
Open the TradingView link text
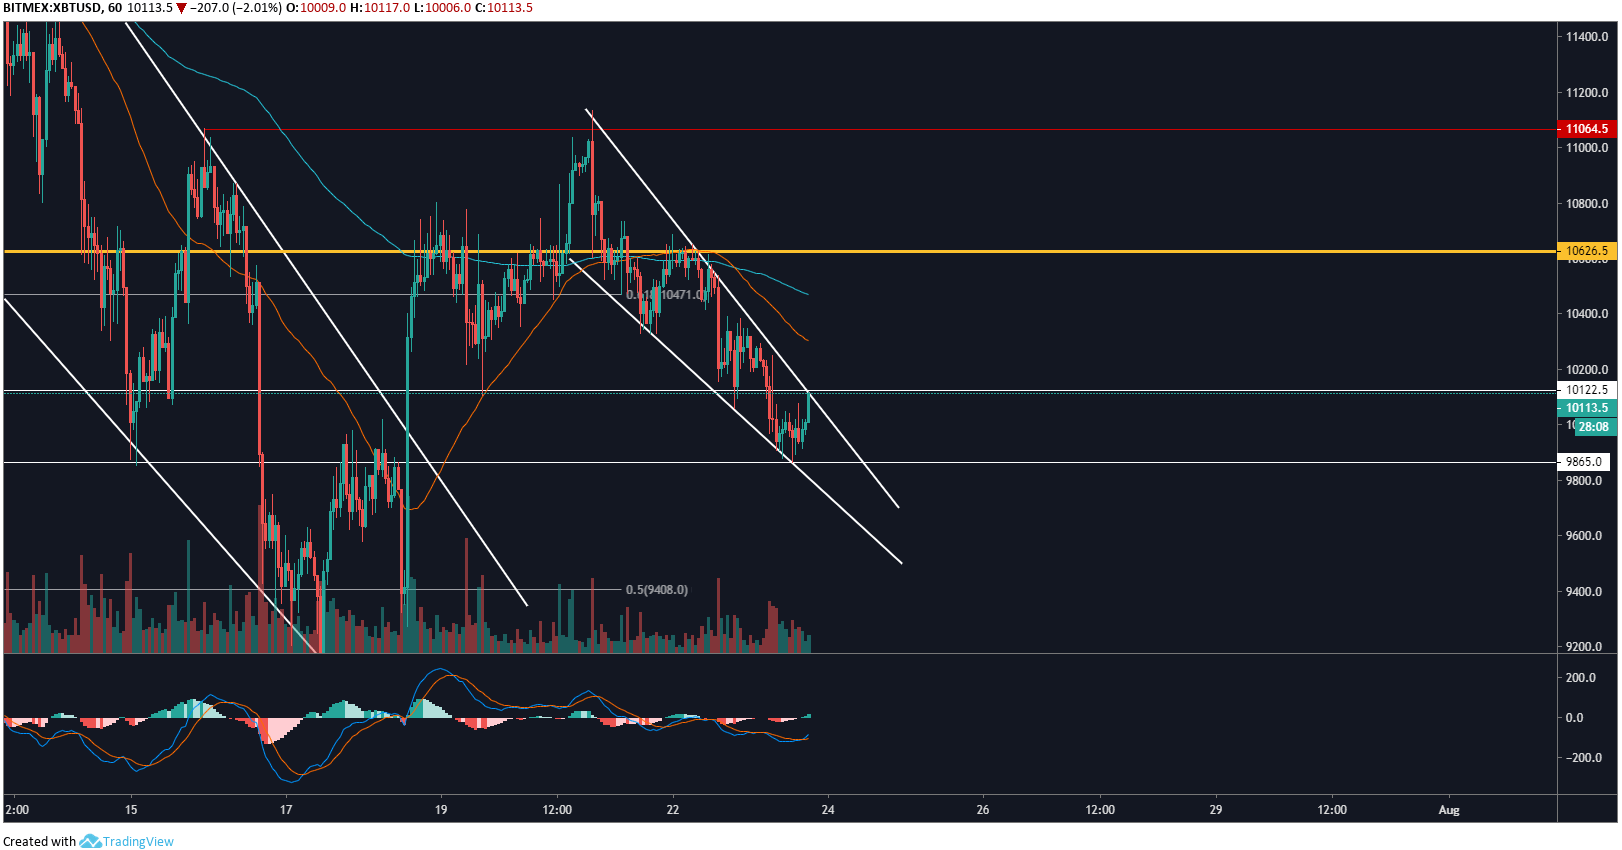pyautogui.click(x=138, y=841)
